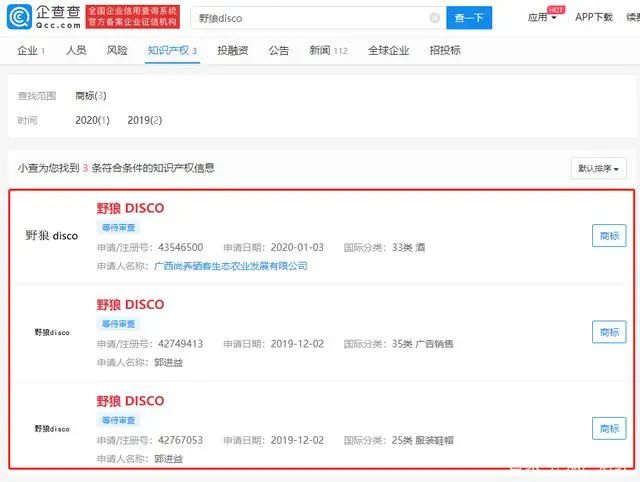Select the 知识产权 tab
Screen dimensions: 640x482
(172, 51)
